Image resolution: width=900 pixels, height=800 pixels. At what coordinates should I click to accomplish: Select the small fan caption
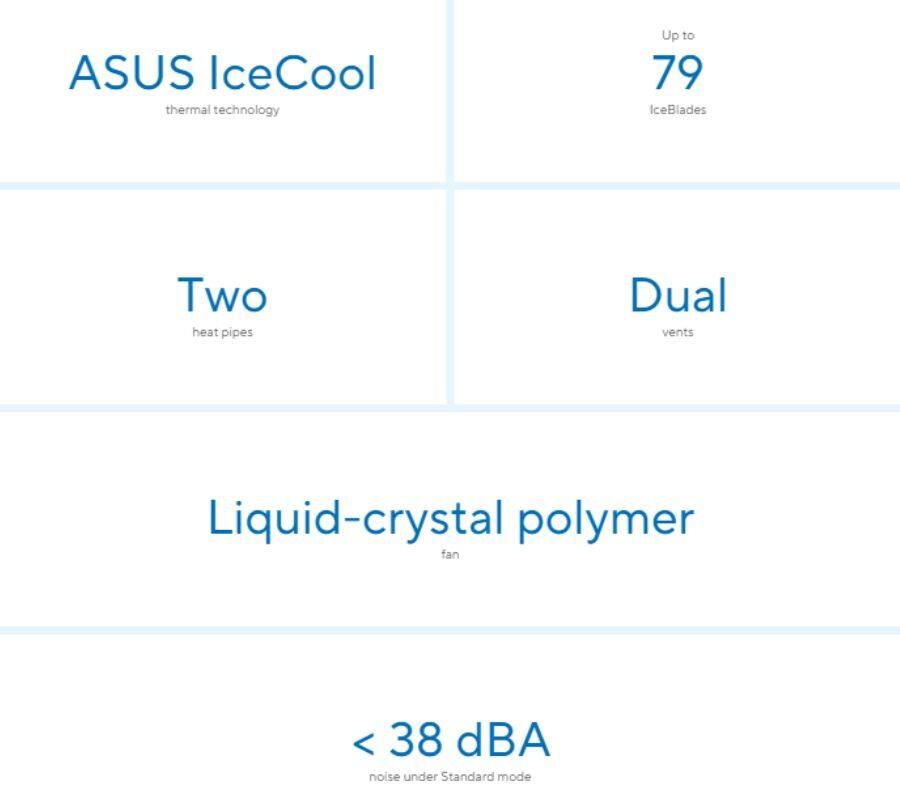(x=450, y=555)
